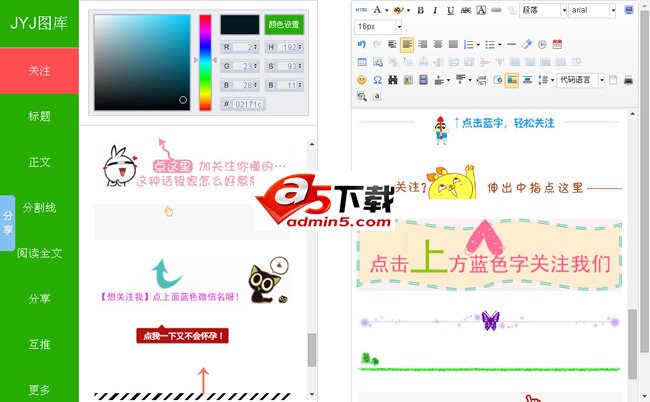Clear formatting with the eraser icon
The width and height of the screenshot is (650, 402).
coord(526,44)
